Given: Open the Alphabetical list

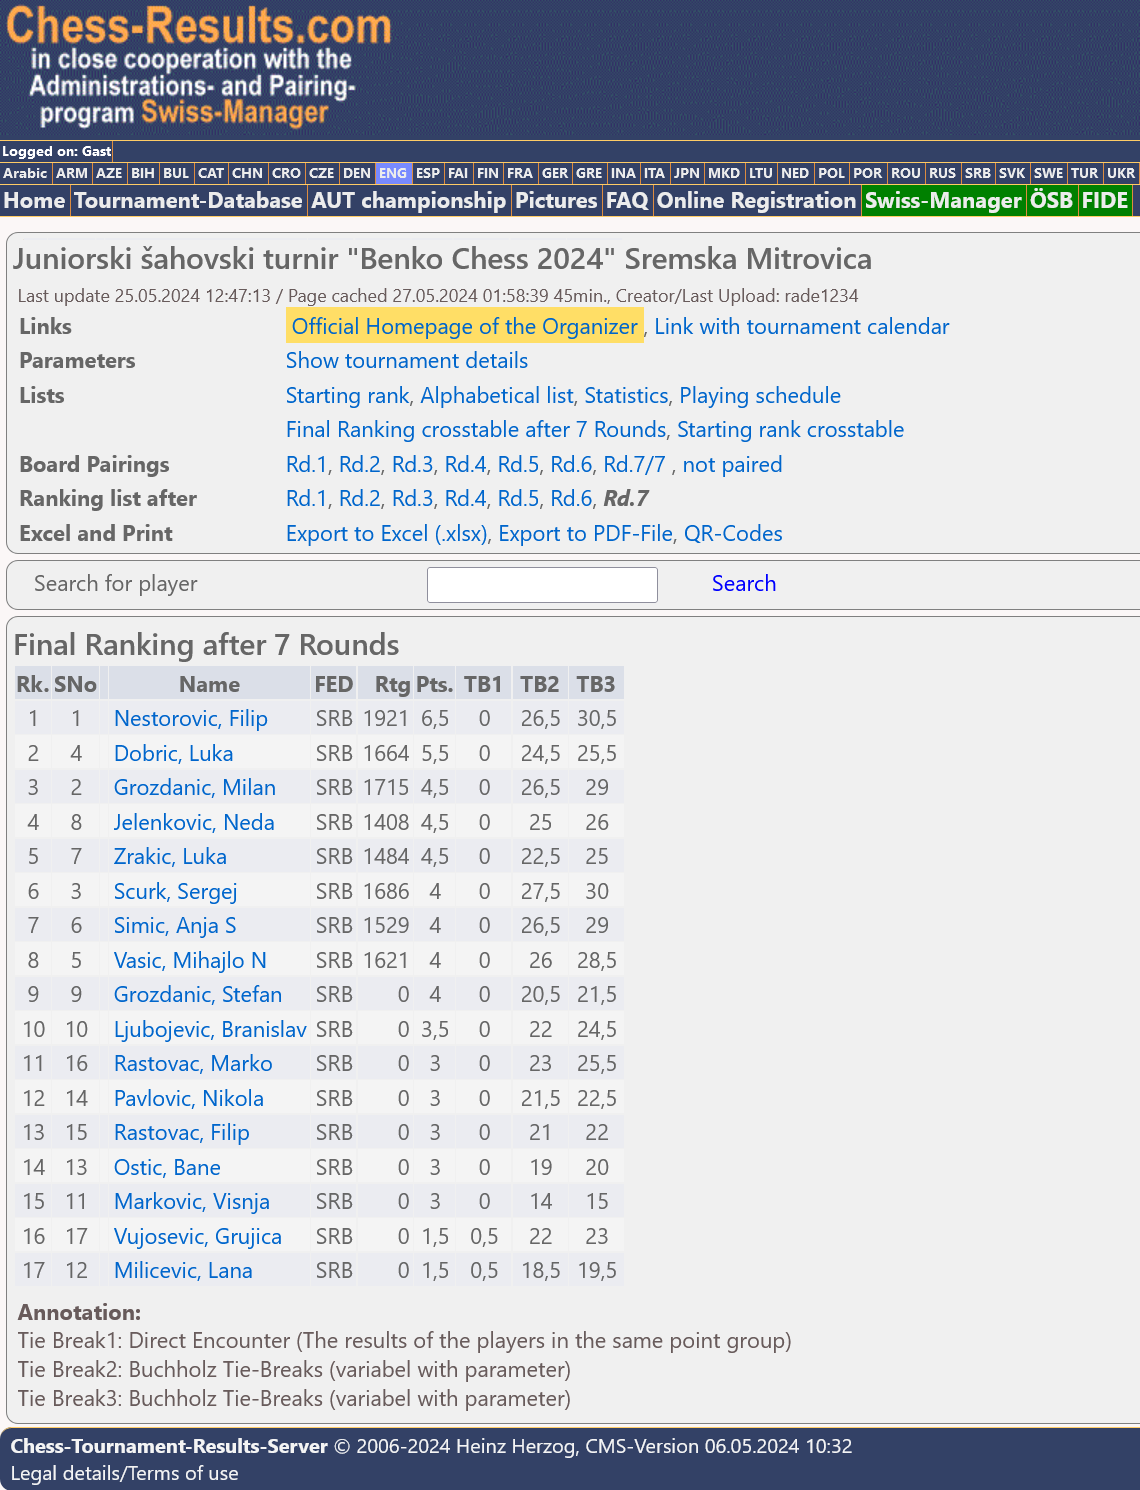Looking at the screenshot, I should point(497,395).
